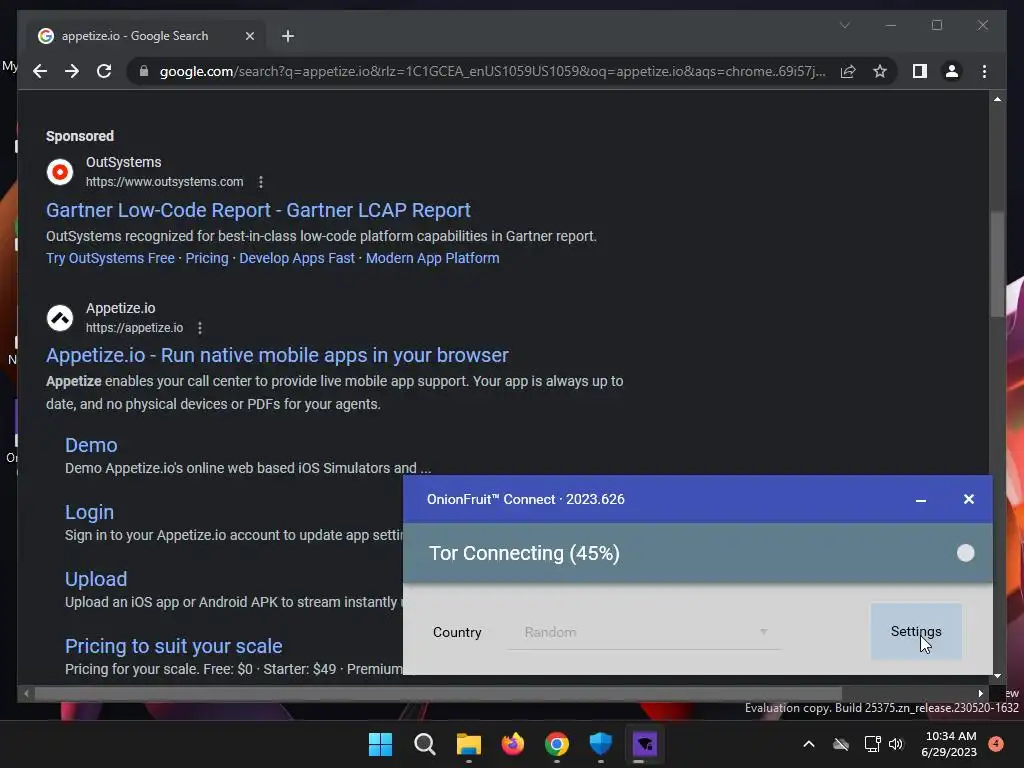
Task: Open Try OutSystems Free link
Action: click(110, 258)
